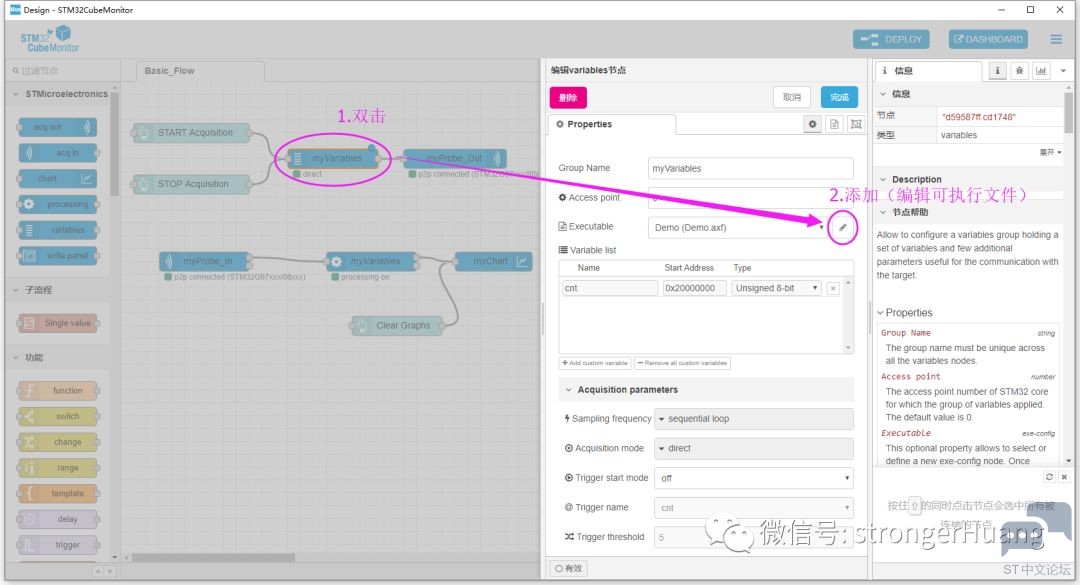Select the acq in palette node
Viewport: 1080px width, 585px height.
58,153
